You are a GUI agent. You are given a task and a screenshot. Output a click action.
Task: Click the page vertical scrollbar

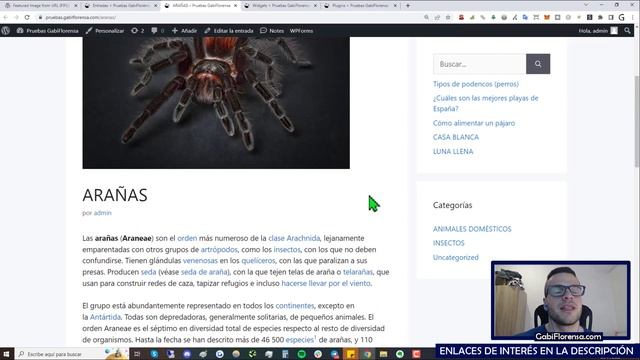coord(636,122)
